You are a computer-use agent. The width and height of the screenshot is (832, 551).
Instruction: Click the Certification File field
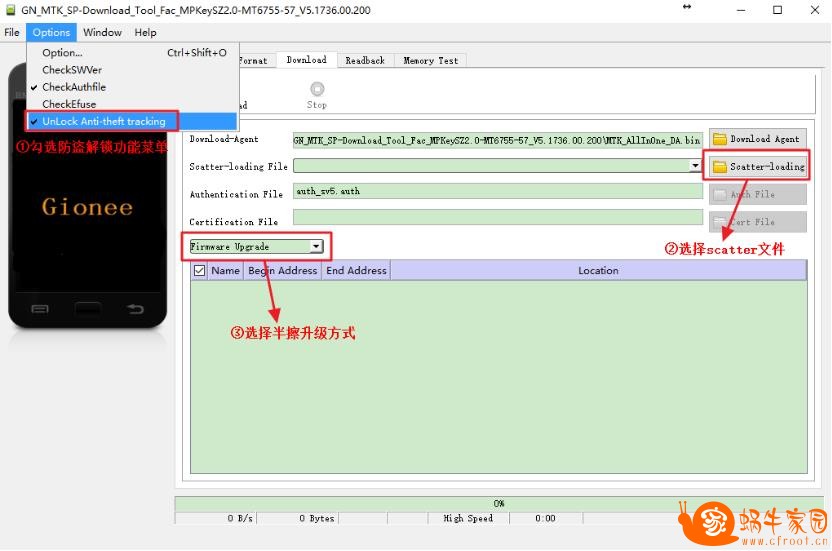[498, 217]
